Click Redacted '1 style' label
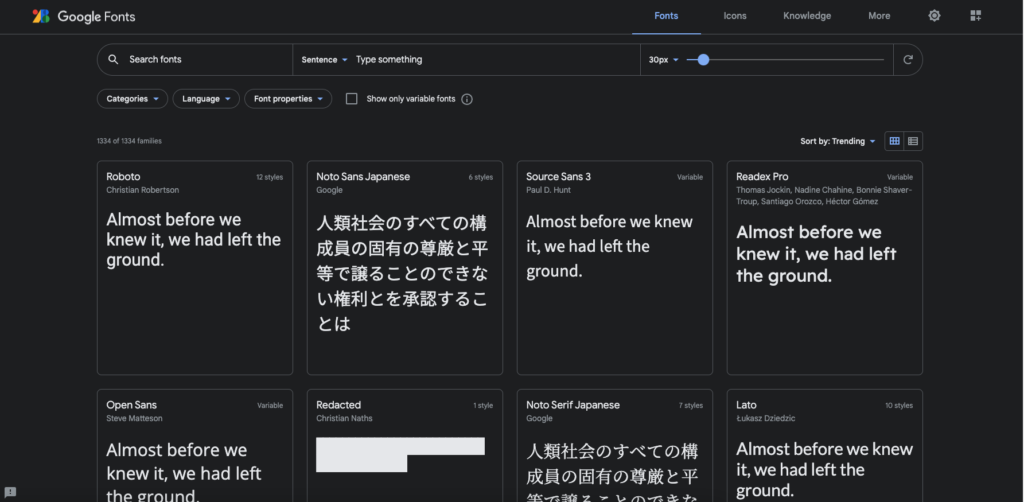 [x=483, y=405]
